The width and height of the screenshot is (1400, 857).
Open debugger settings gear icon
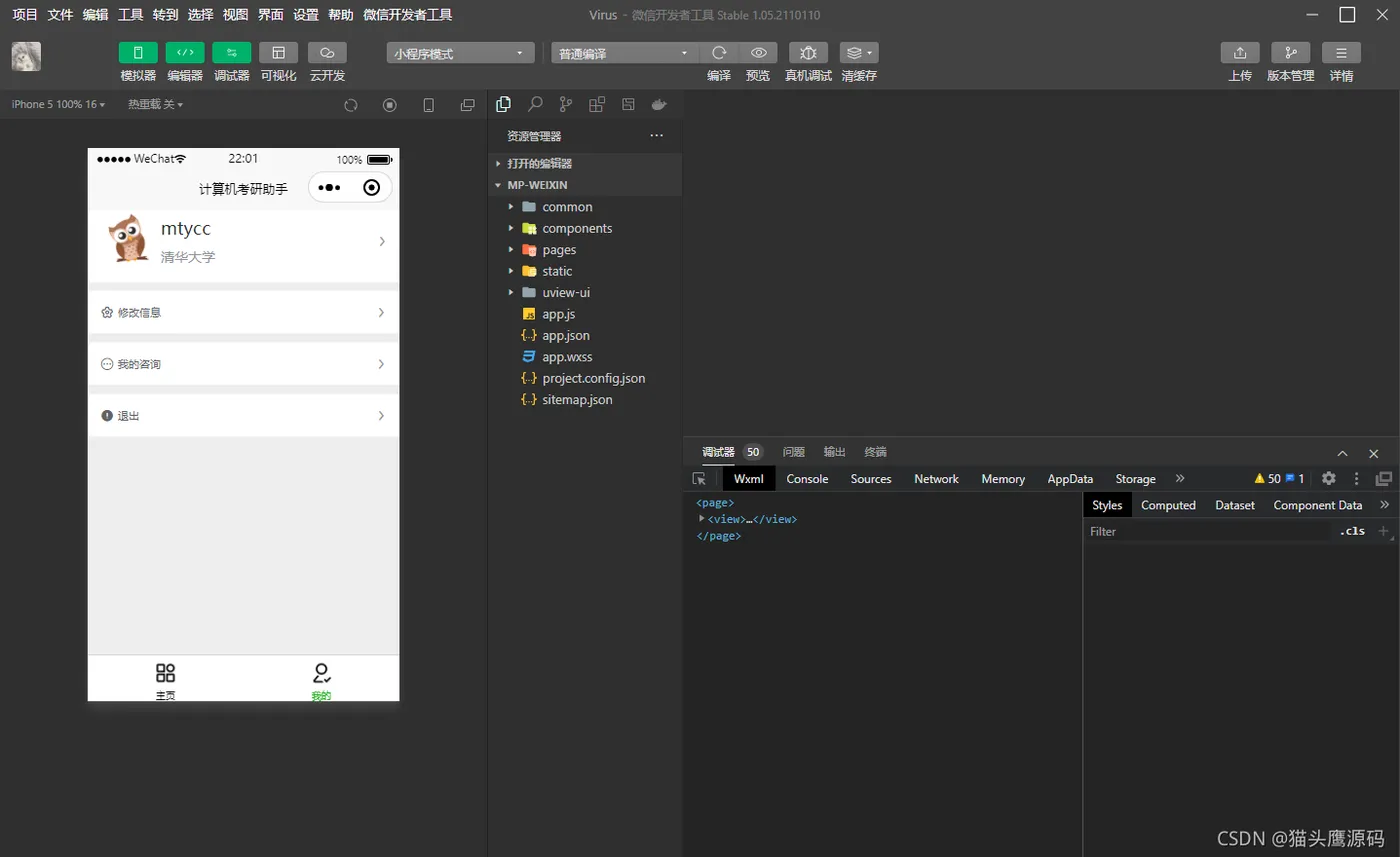click(x=1328, y=479)
